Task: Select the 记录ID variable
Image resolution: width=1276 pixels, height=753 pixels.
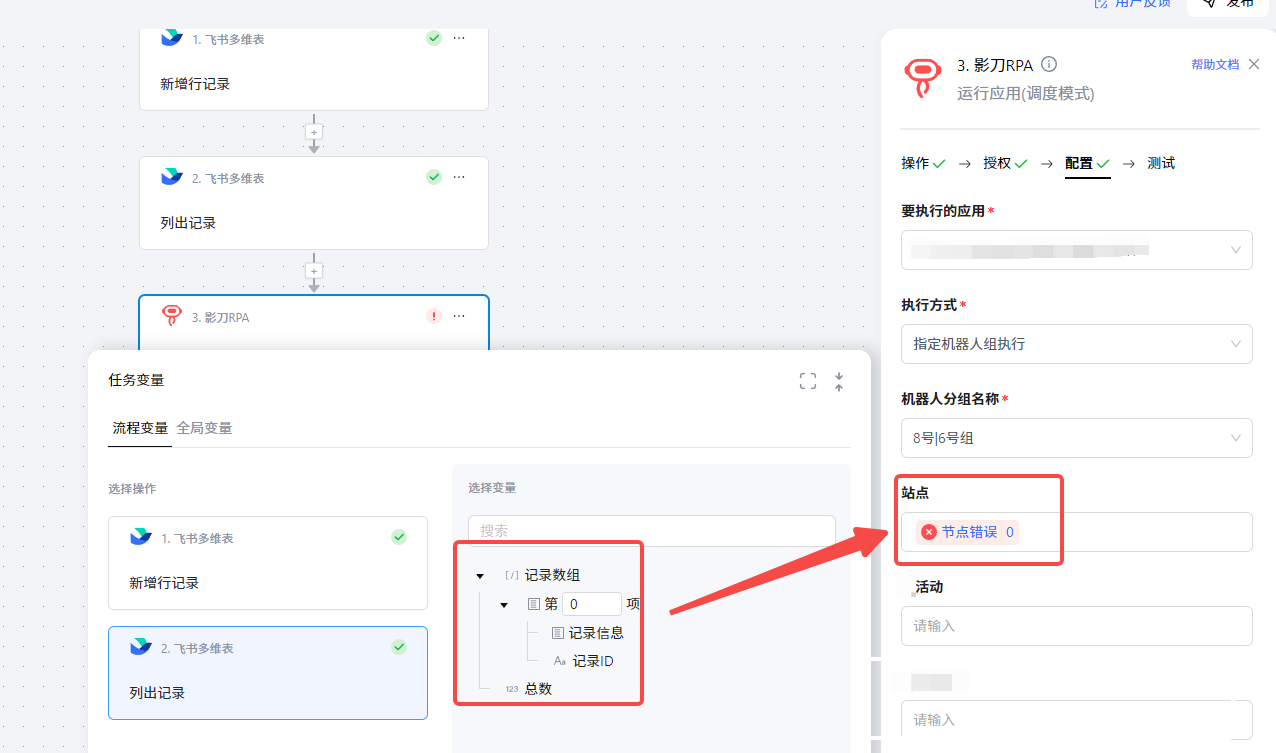Action: tap(593, 661)
